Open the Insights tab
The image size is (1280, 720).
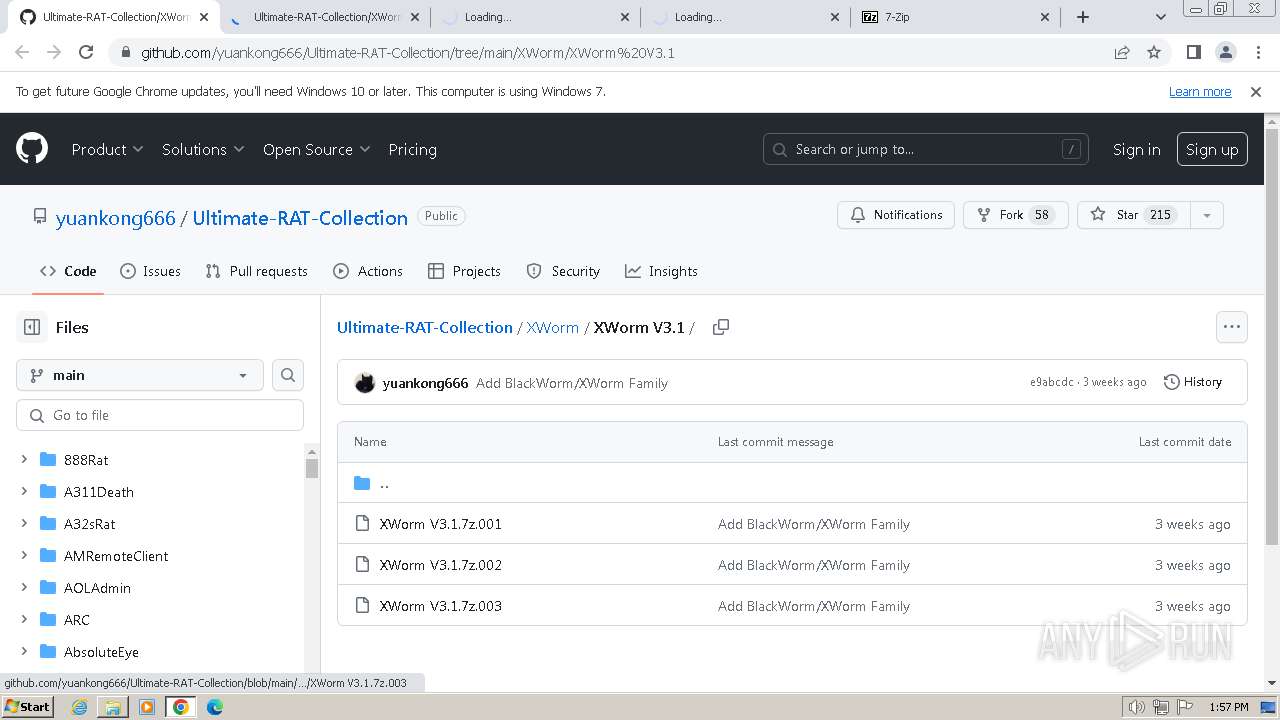click(661, 271)
